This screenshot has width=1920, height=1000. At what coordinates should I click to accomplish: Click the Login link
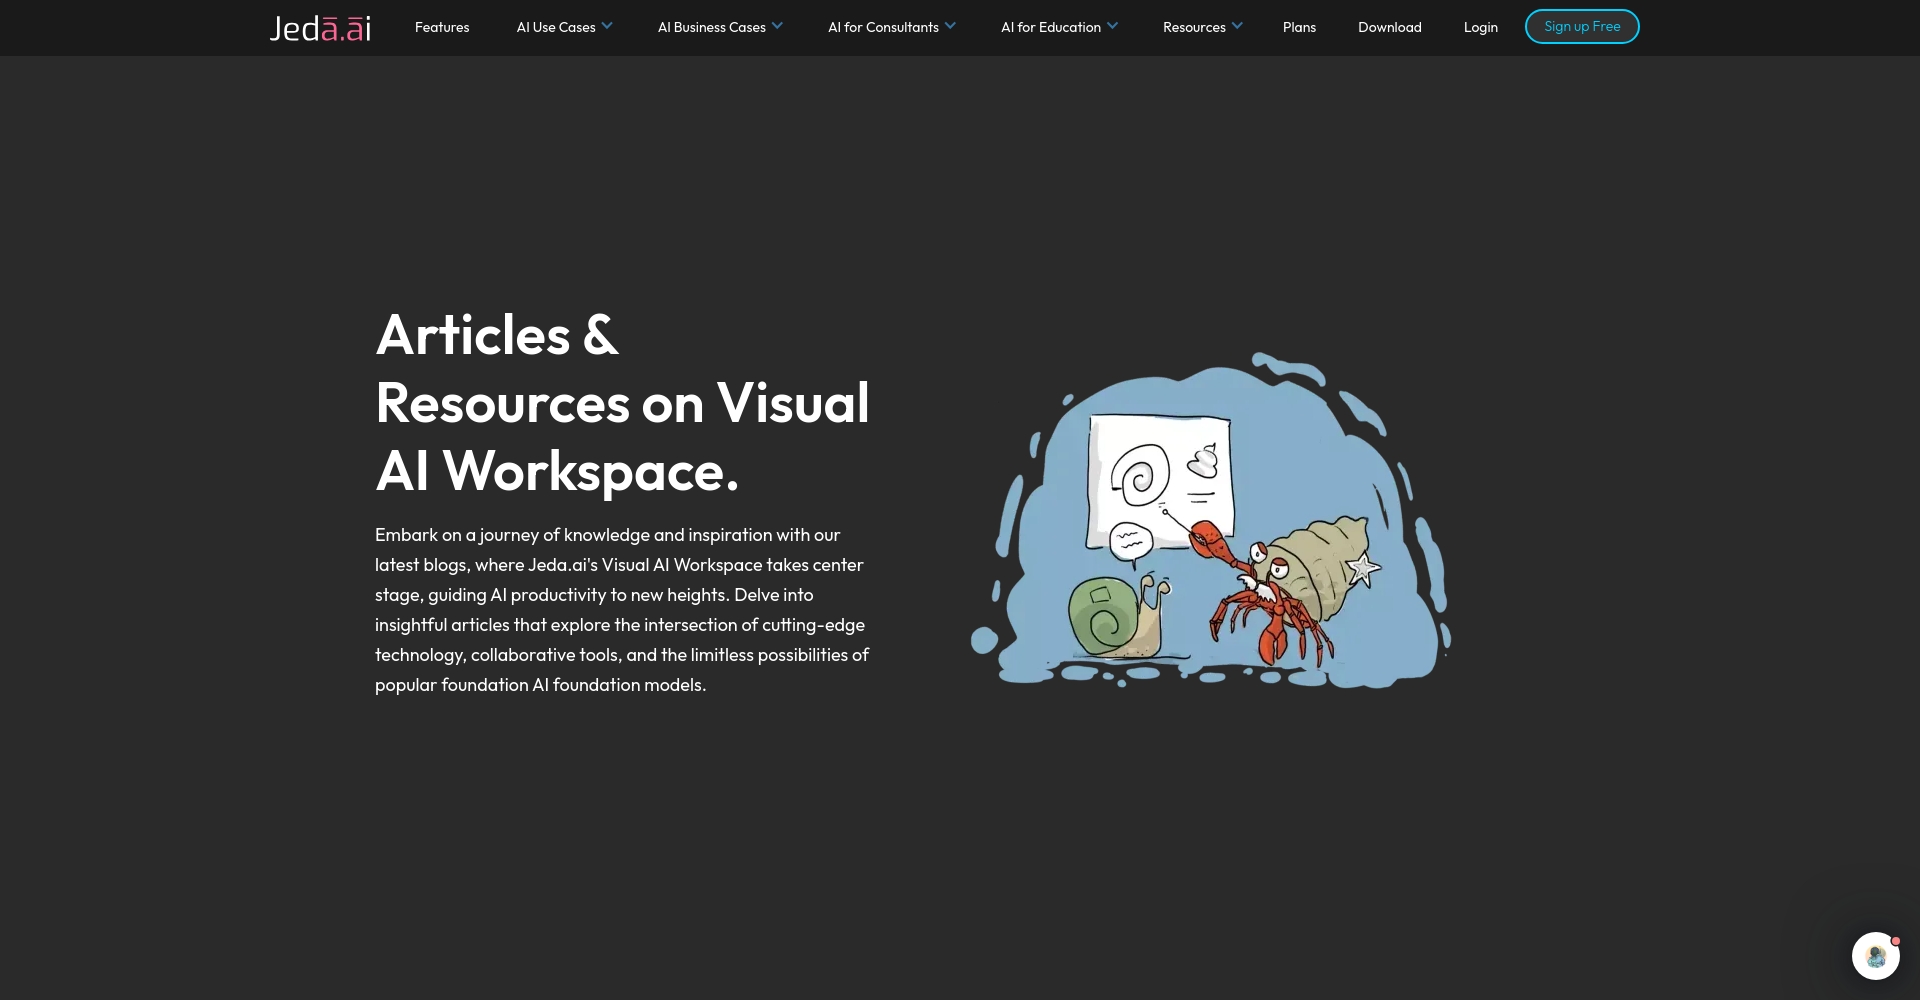pyautogui.click(x=1480, y=27)
